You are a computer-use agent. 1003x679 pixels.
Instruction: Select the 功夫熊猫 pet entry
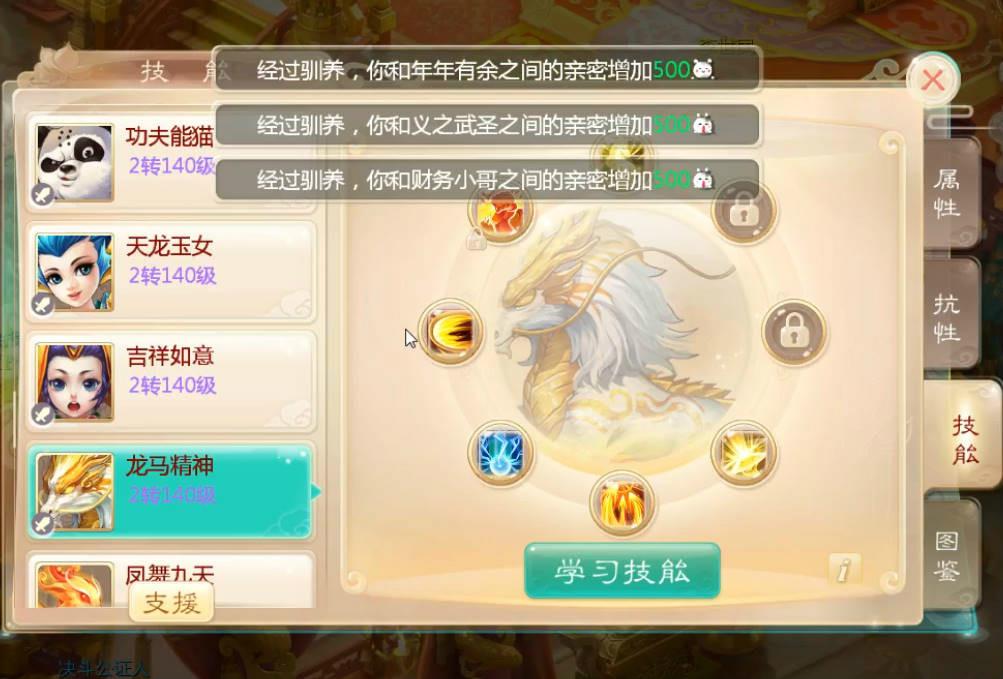coord(171,163)
